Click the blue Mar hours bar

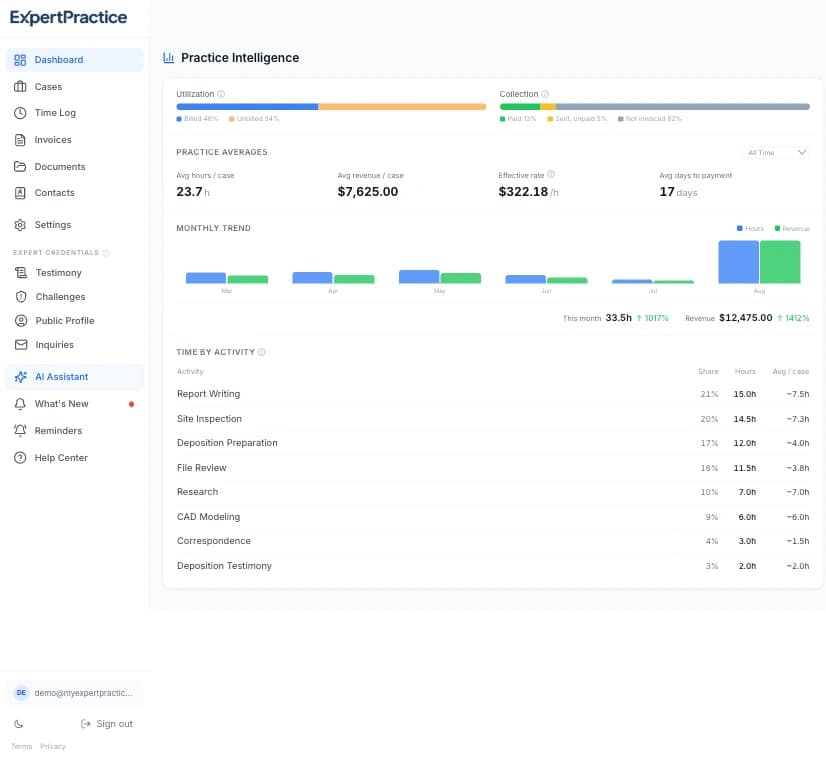(206, 278)
